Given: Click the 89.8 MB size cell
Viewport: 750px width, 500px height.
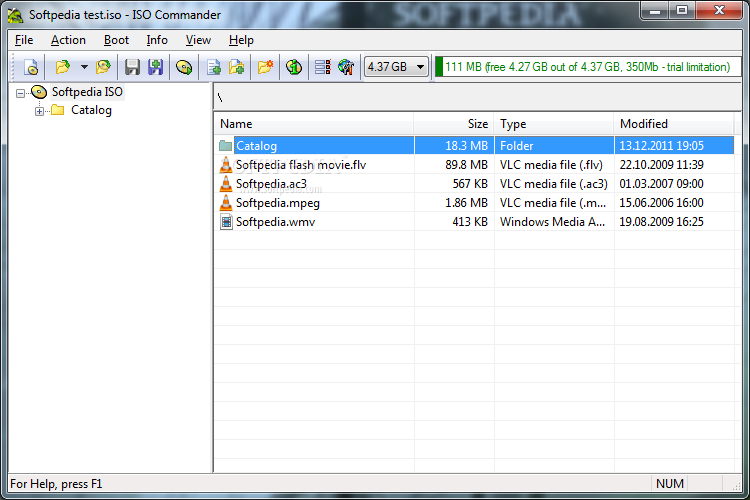Looking at the screenshot, I should (x=466, y=165).
